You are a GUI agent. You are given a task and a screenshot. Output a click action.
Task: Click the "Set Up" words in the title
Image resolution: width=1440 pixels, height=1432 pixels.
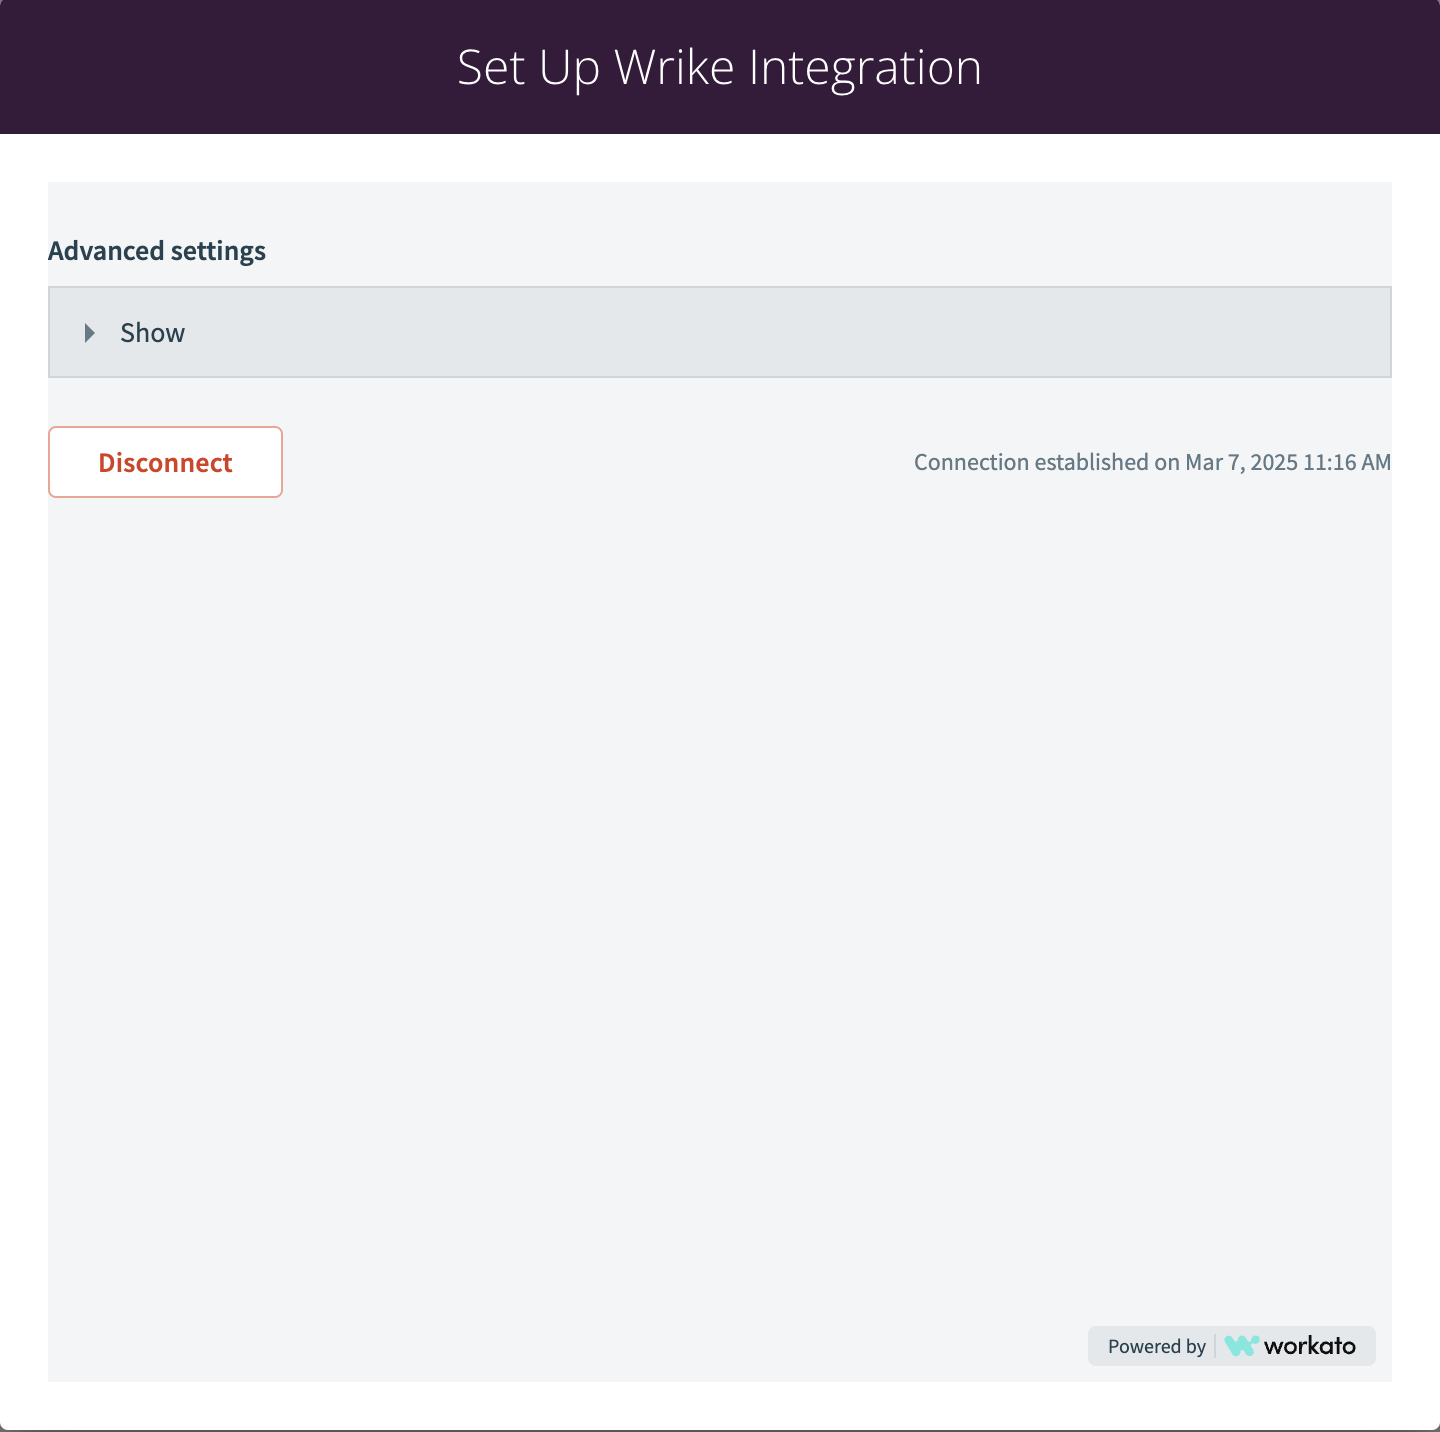point(528,69)
